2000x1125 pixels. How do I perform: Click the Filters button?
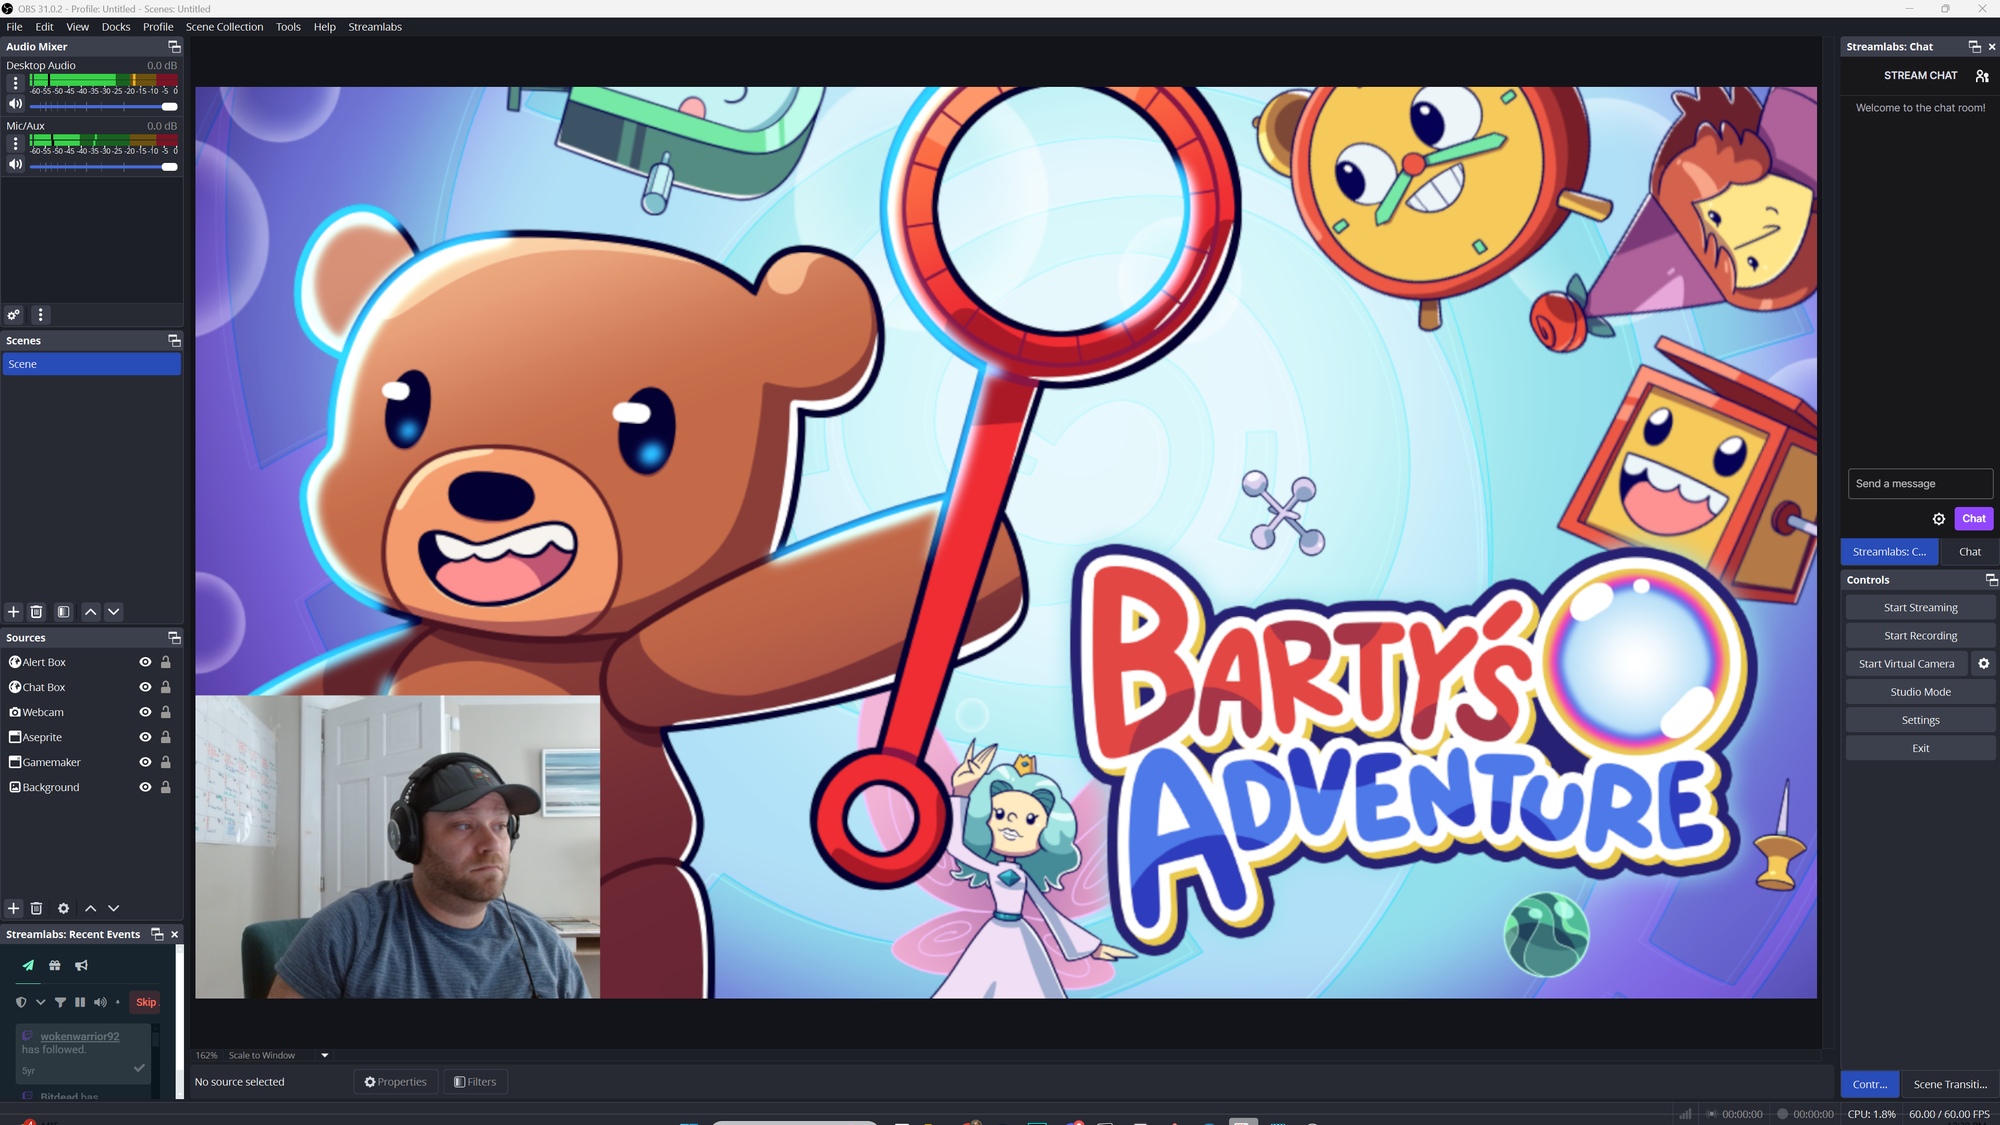475,1082
